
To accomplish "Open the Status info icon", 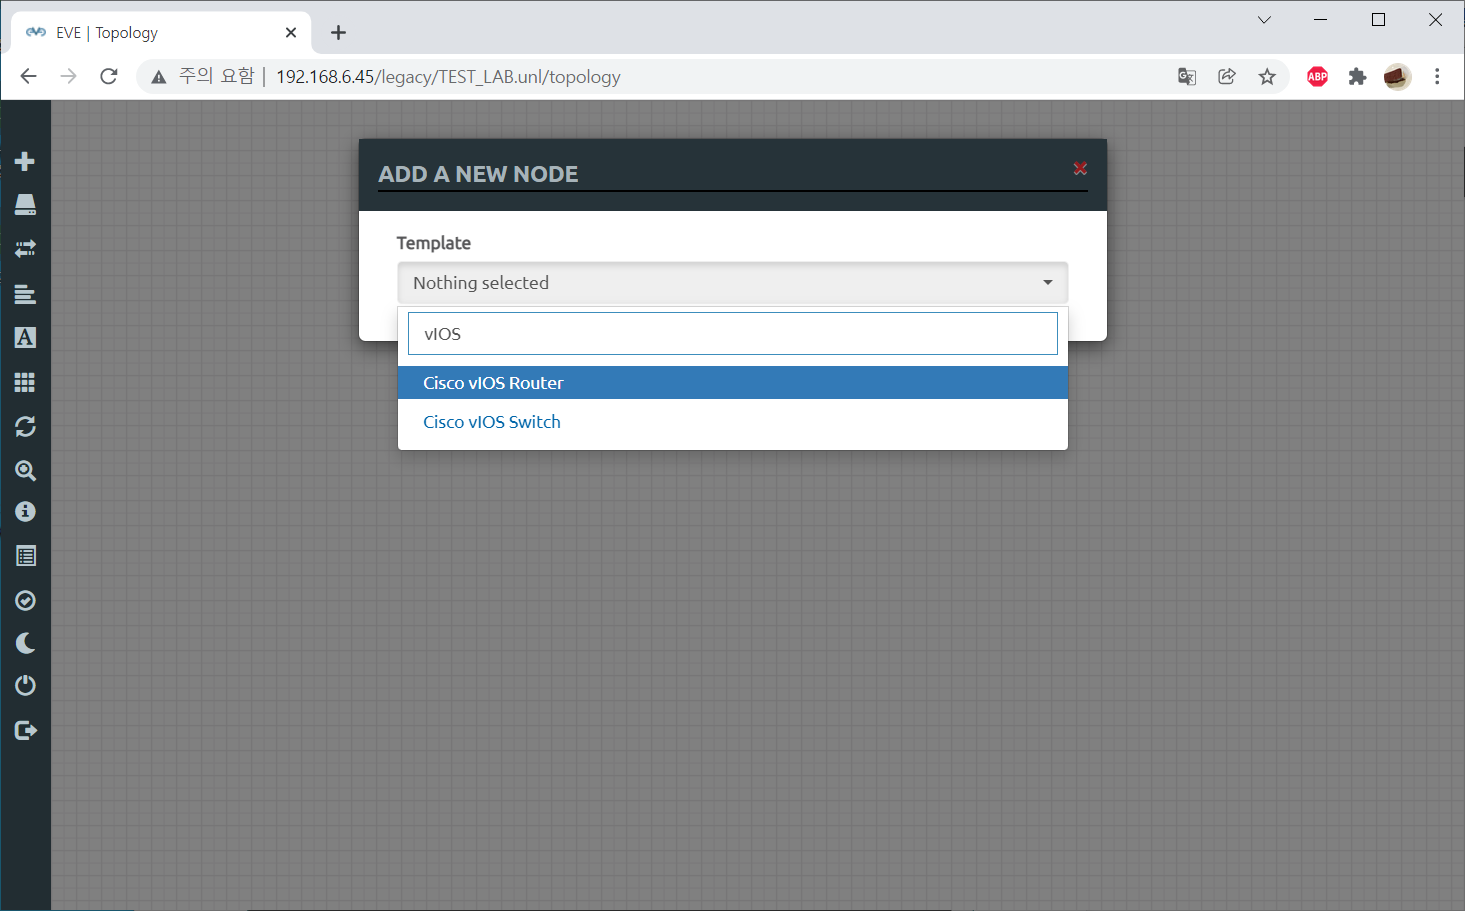I will pyautogui.click(x=25, y=512).
